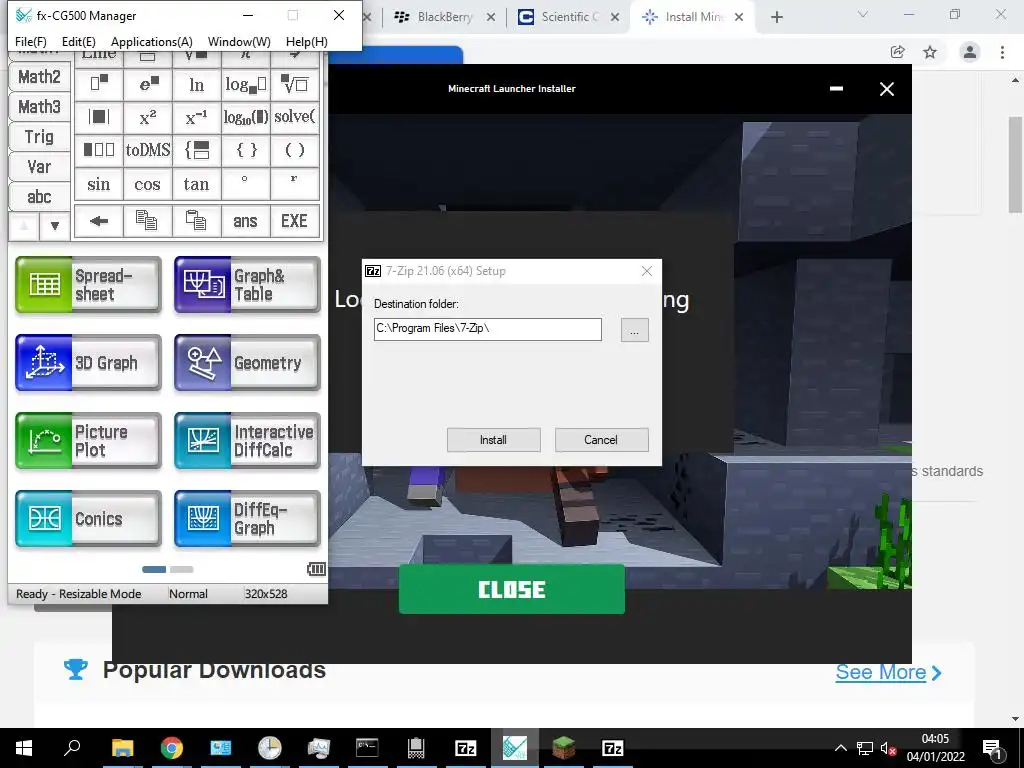Tap the ans key
This screenshot has height=768, width=1024.
pos(246,221)
